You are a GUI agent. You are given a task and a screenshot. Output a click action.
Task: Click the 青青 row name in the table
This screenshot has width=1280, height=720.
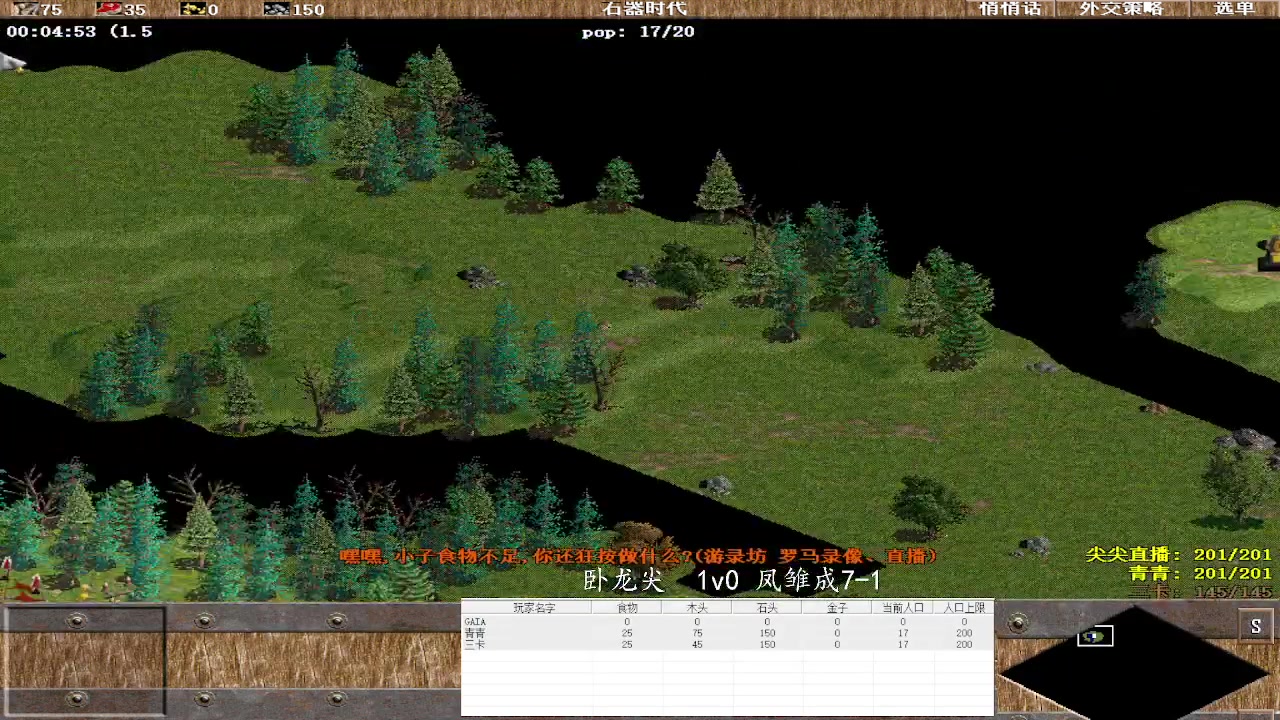[x=475, y=634]
